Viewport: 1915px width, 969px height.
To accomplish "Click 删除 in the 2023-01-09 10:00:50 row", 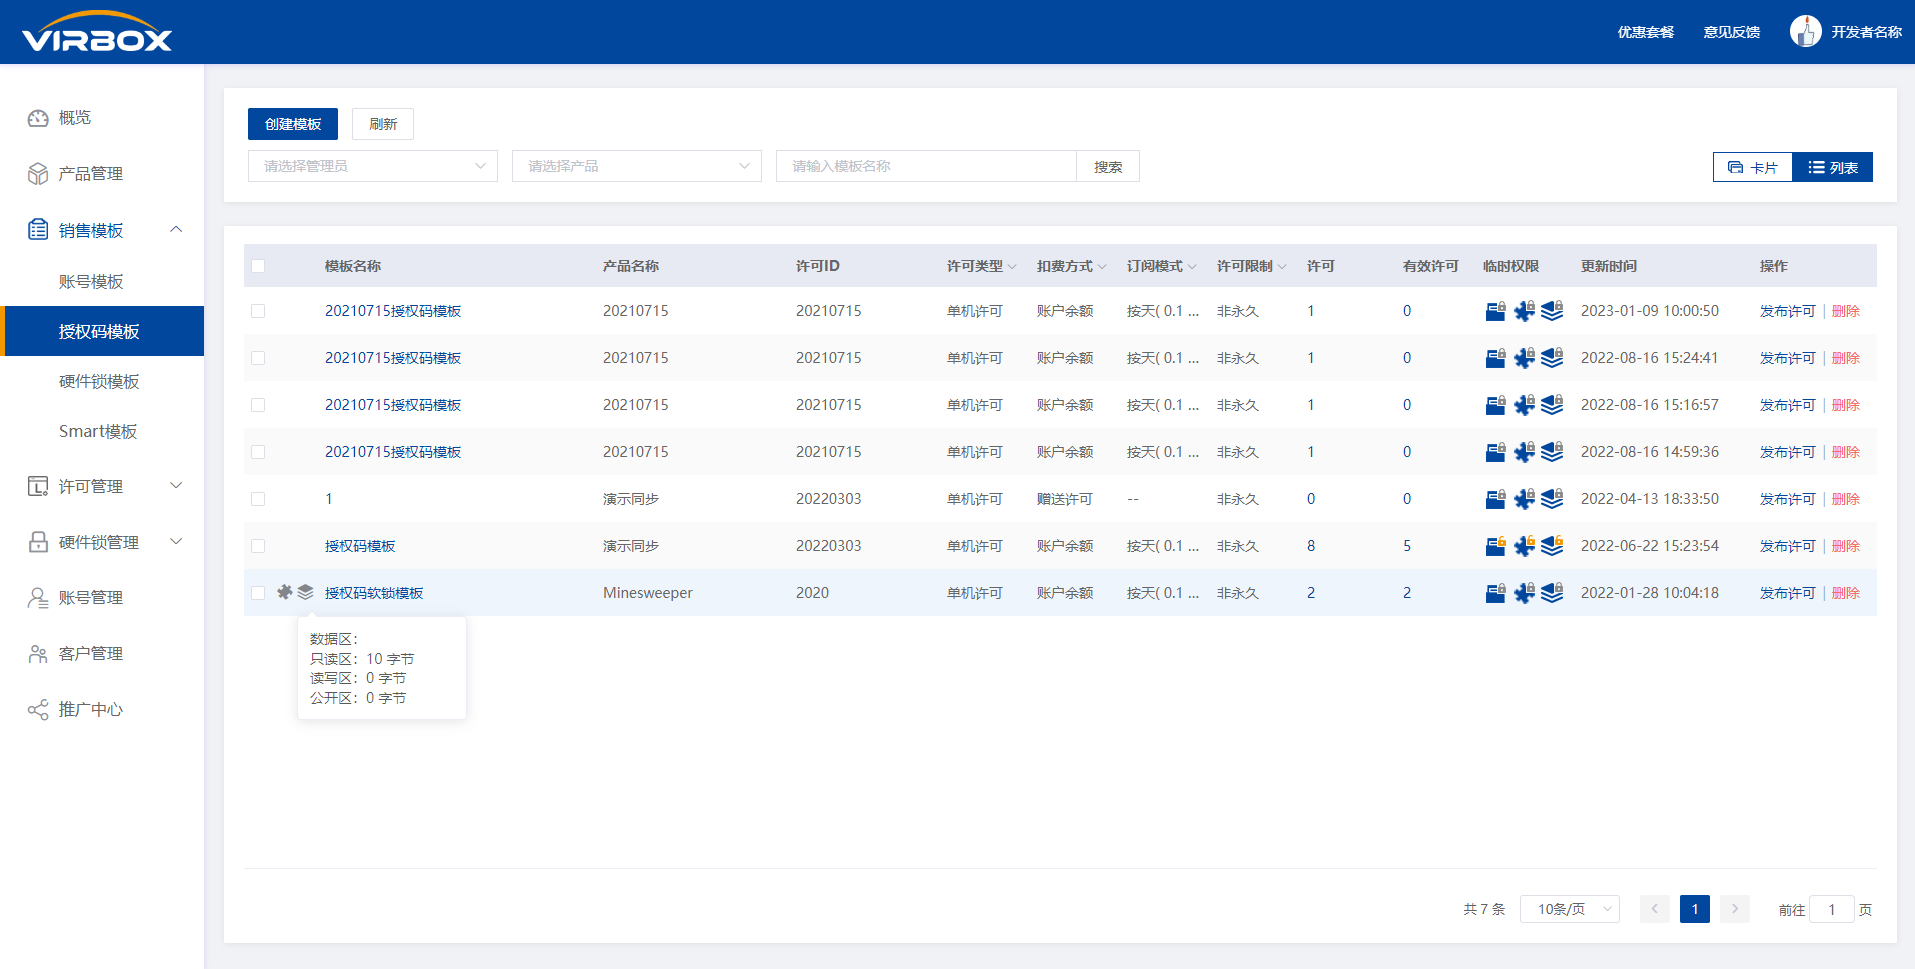I will [1846, 311].
